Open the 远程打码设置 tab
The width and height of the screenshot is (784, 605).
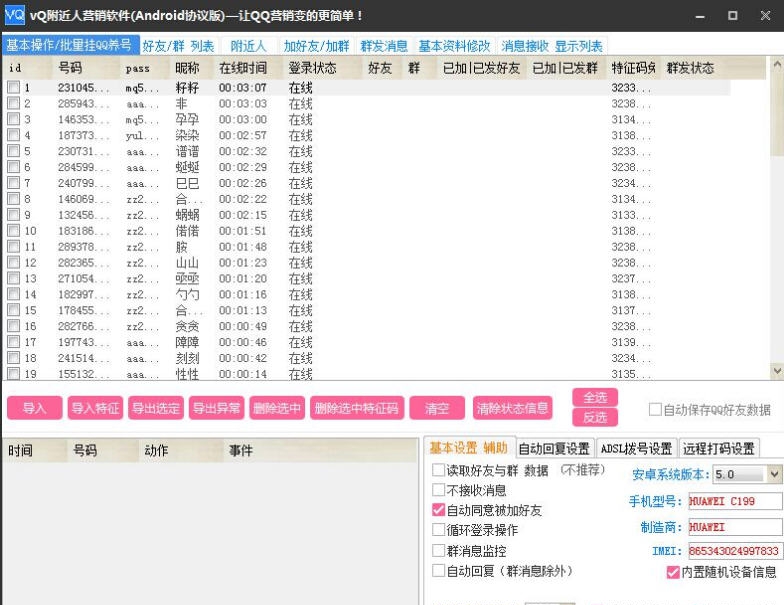coord(719,449)
